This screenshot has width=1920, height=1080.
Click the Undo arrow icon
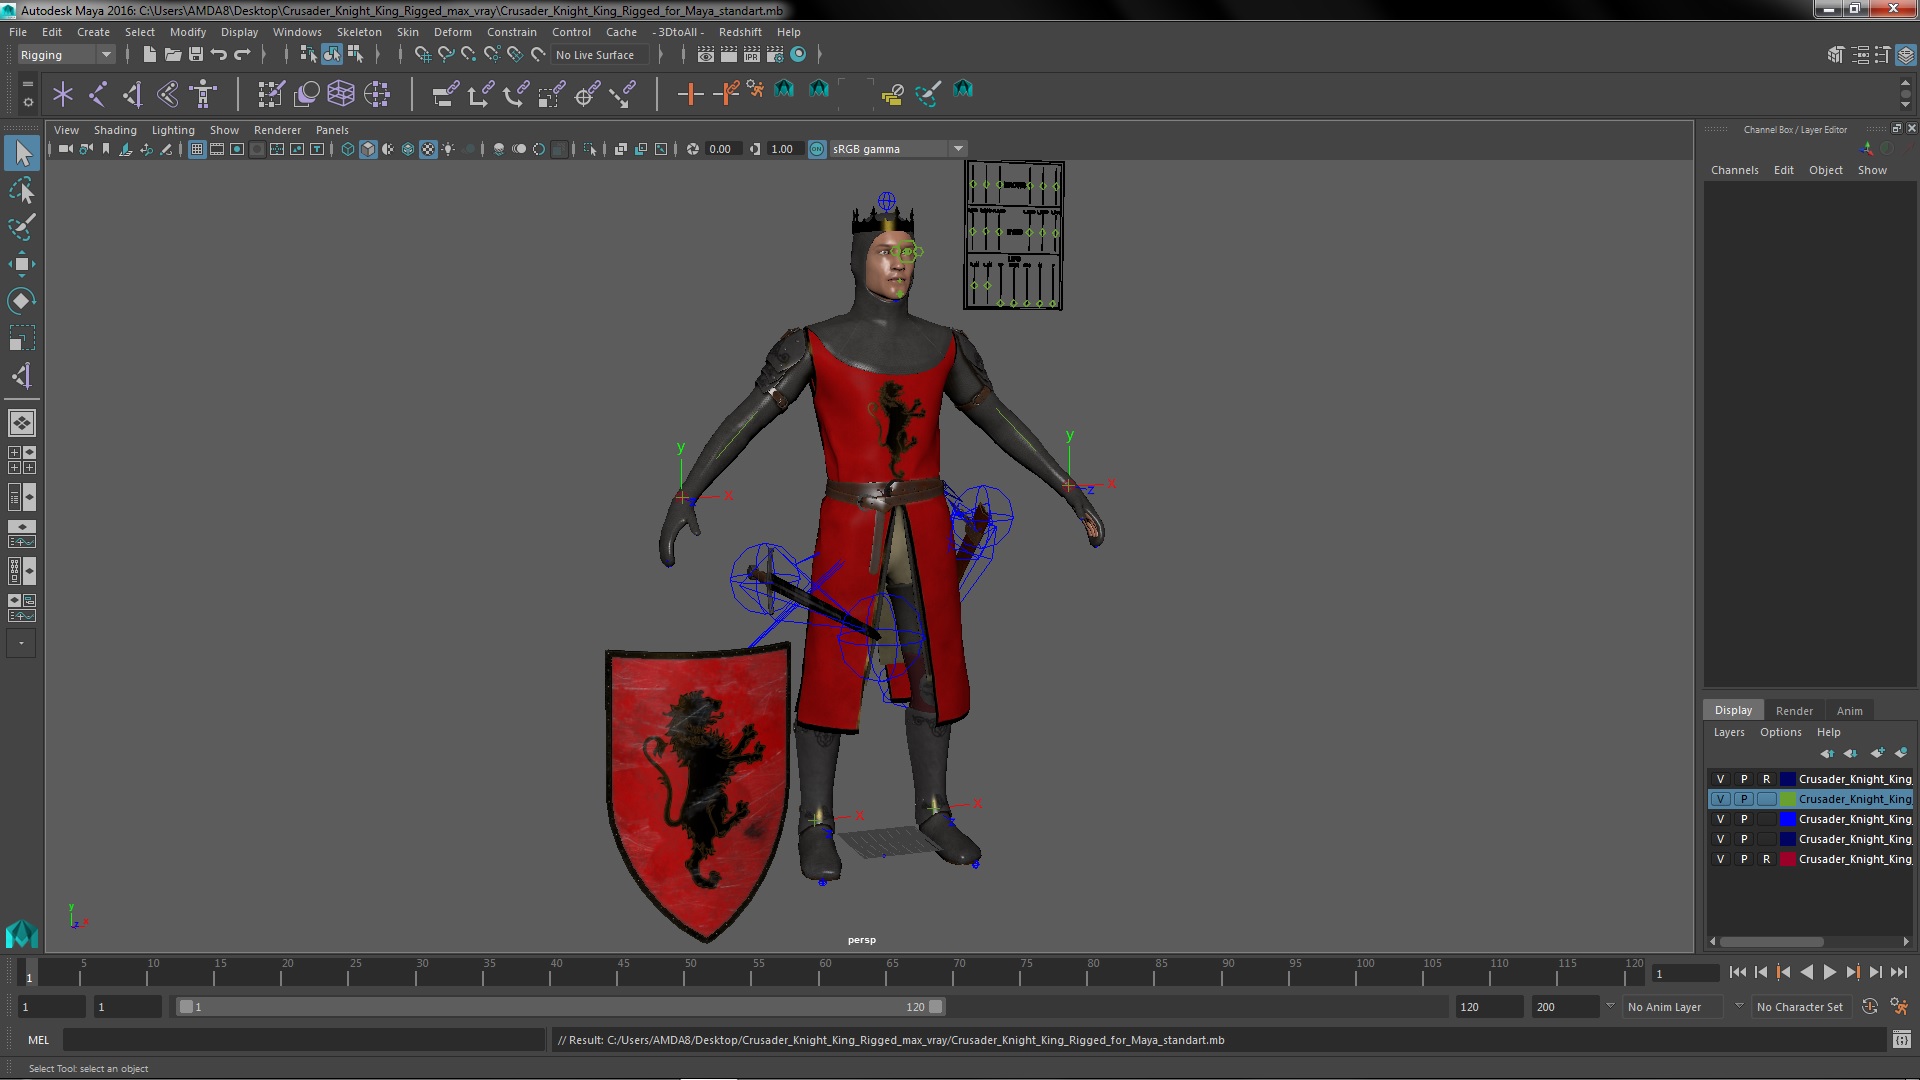point(219,55)
